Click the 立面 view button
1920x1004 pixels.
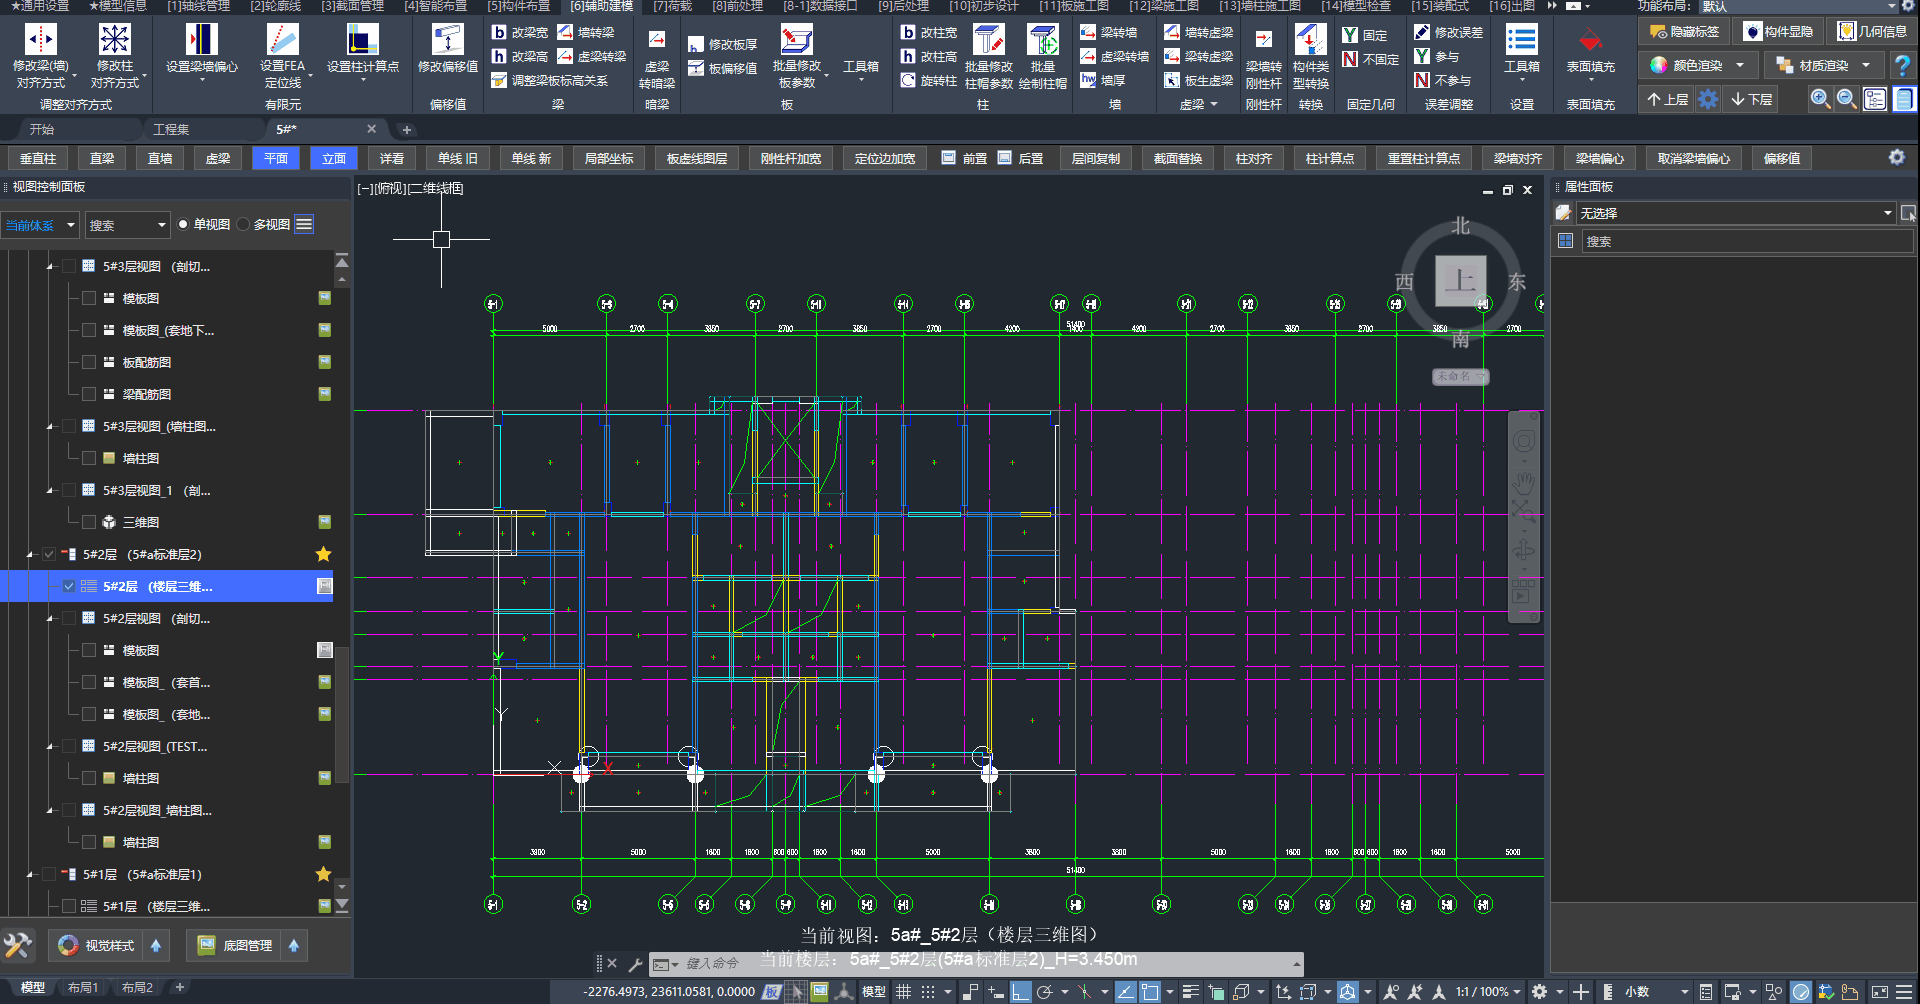(x=334, y=158)
